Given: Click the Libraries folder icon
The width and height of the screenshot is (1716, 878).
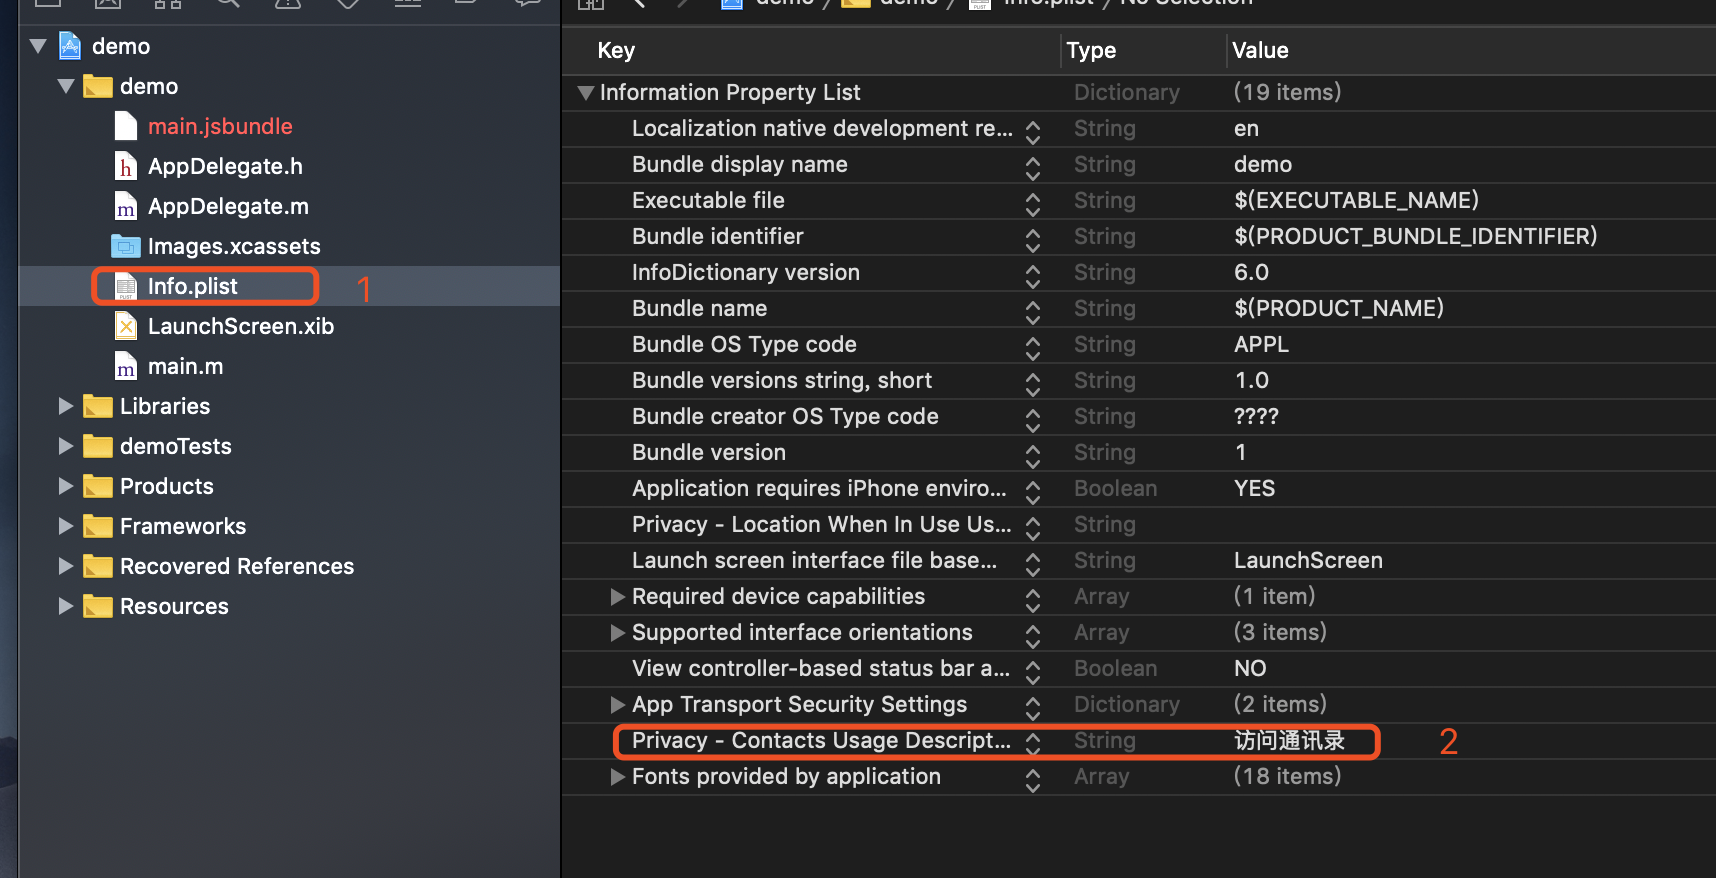Looking at the screenshot, I should tap(98, 406).
